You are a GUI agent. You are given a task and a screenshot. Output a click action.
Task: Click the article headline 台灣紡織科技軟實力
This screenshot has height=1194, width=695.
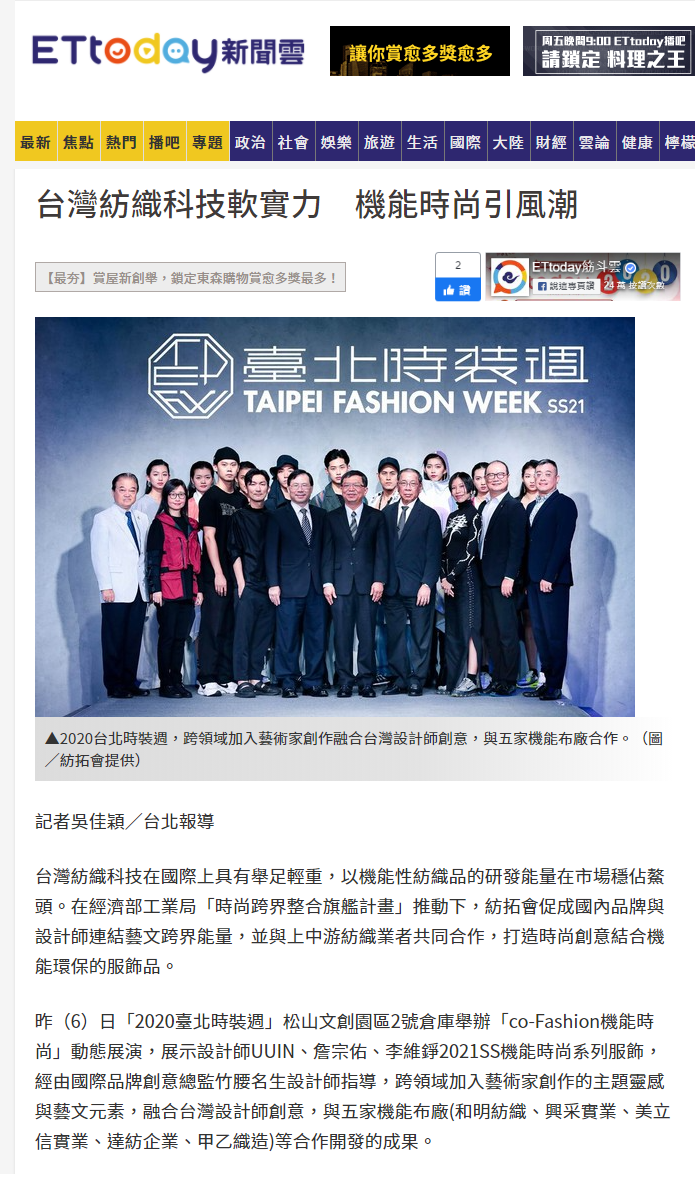pyautogui.click(x=180, y=205)
